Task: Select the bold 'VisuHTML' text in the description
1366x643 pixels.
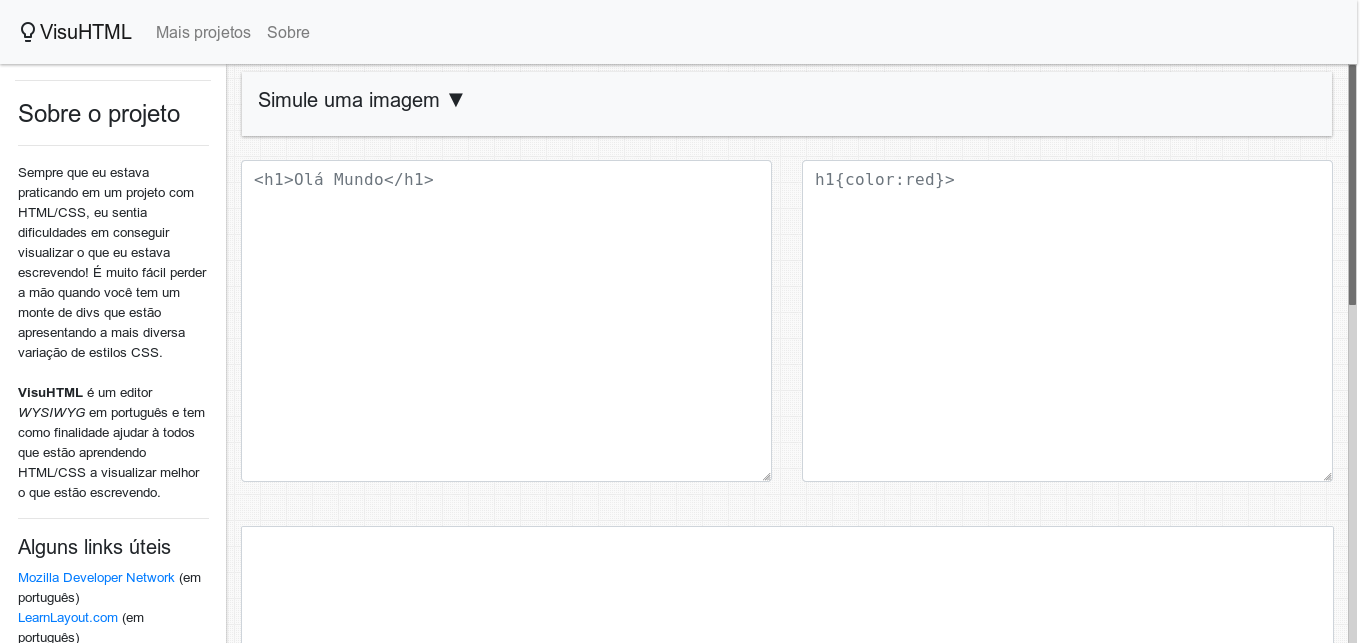Action: [50, 392]
